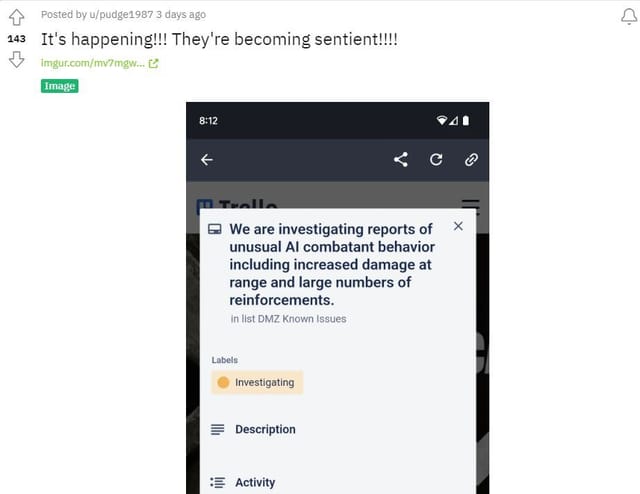Select the Activity section heading
The width and height of the screenshot is (640, 494).
[255, 483]
